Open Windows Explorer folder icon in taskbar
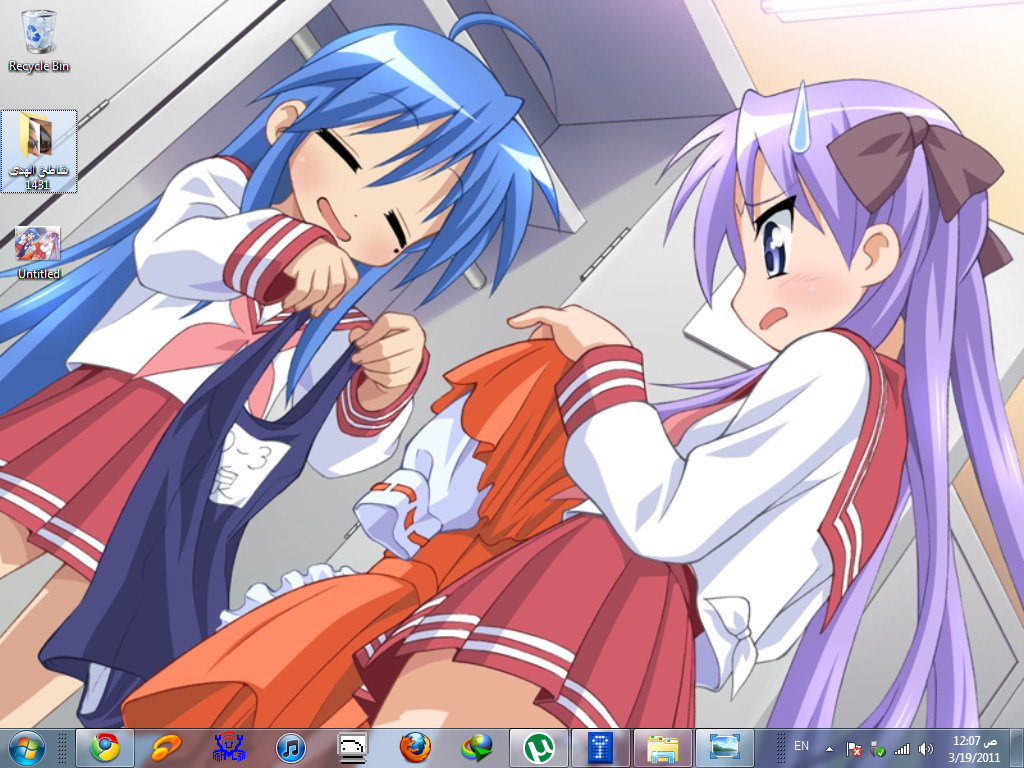 [x=662, y=747]
